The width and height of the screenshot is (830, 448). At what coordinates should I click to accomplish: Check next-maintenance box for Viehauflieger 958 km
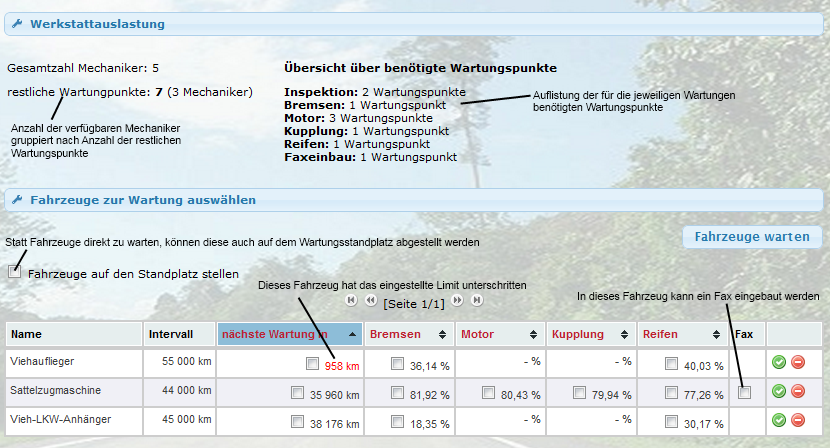click(x=311, y=365)
